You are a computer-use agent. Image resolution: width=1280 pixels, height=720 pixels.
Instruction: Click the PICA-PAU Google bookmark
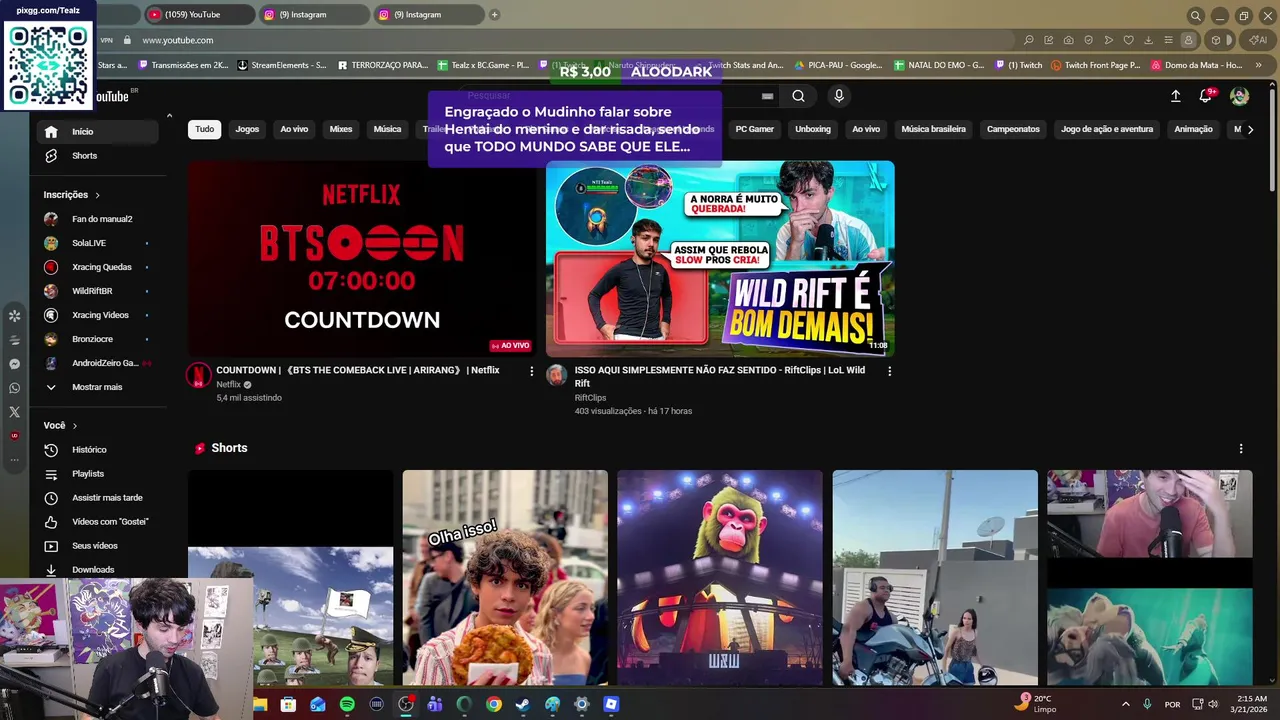838,65
